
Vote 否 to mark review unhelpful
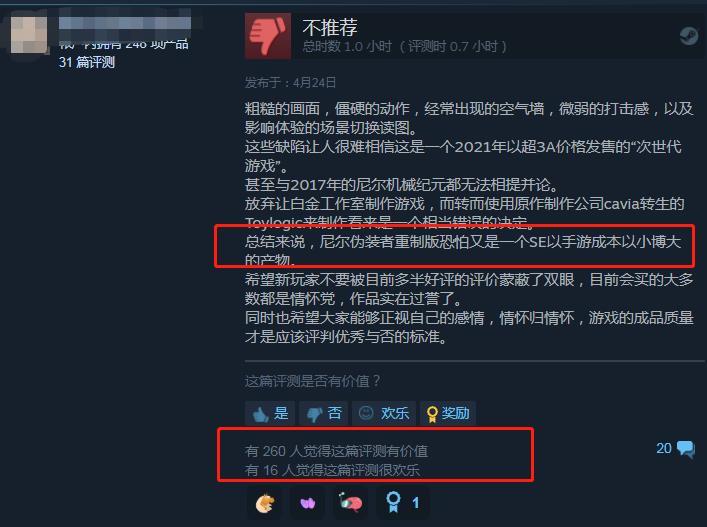coord(323,413)
